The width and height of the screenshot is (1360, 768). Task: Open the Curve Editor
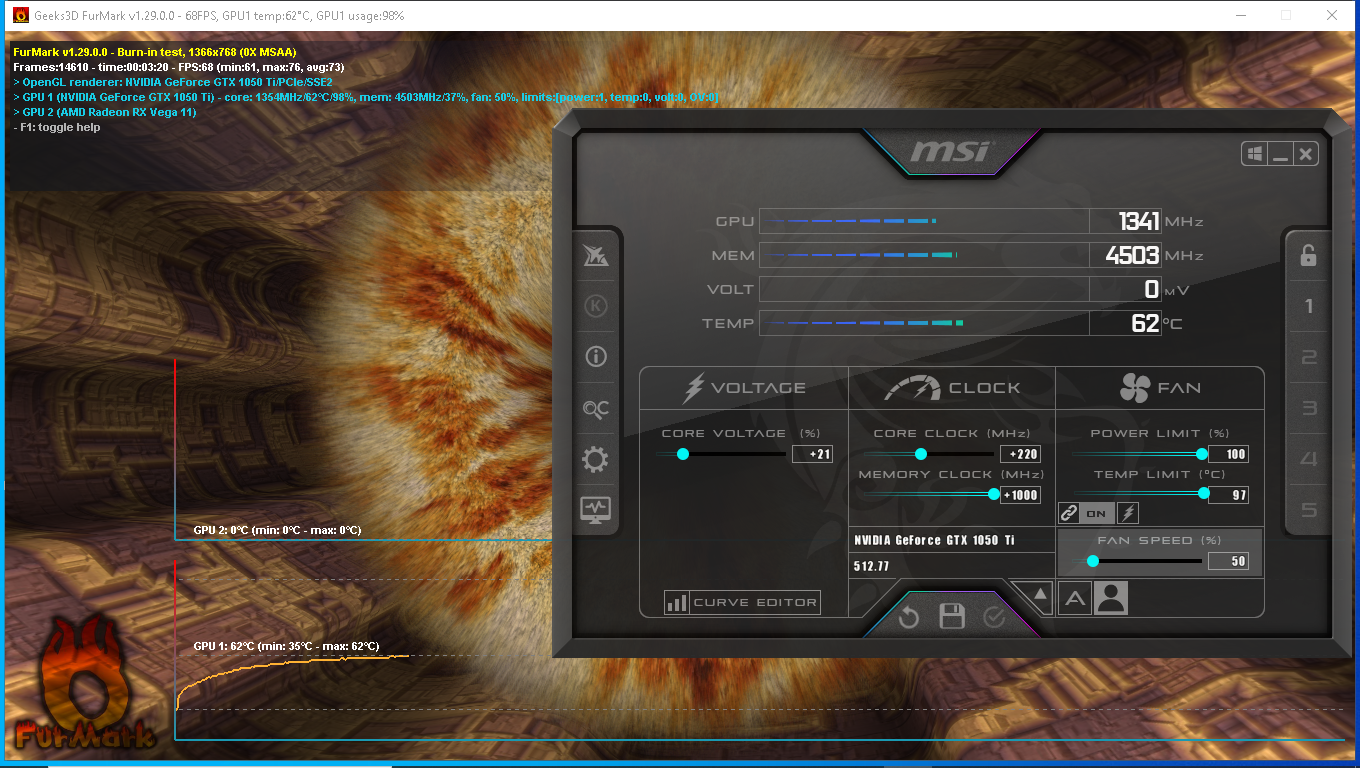tap(742, 602)
